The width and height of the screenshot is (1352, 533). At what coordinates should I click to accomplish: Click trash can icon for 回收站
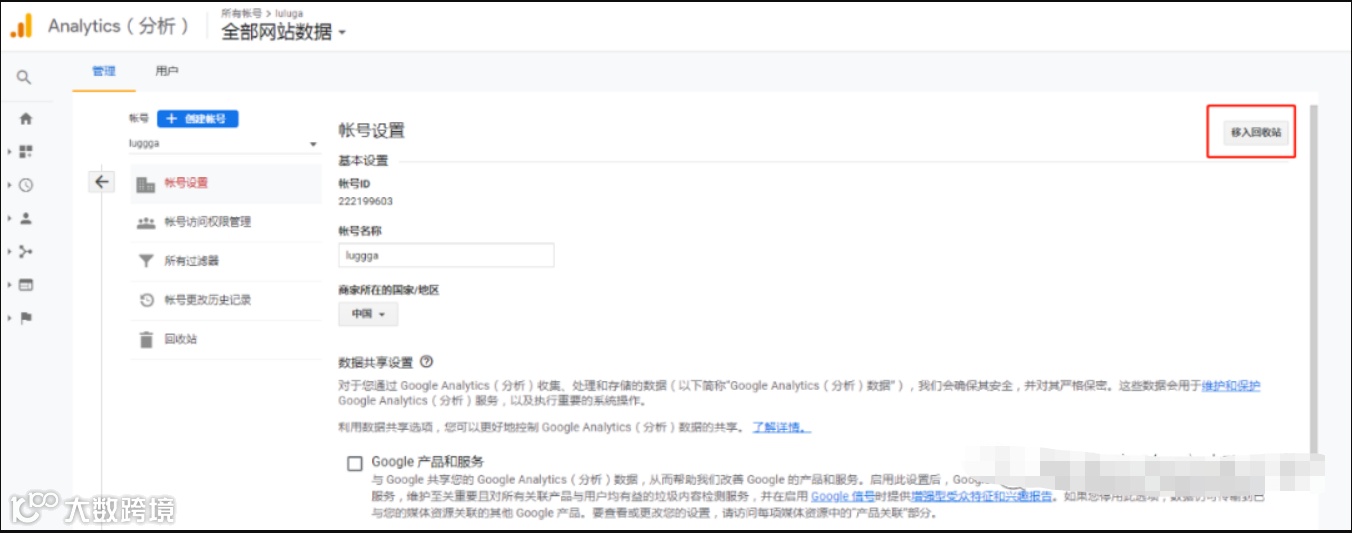click(146, 339)
